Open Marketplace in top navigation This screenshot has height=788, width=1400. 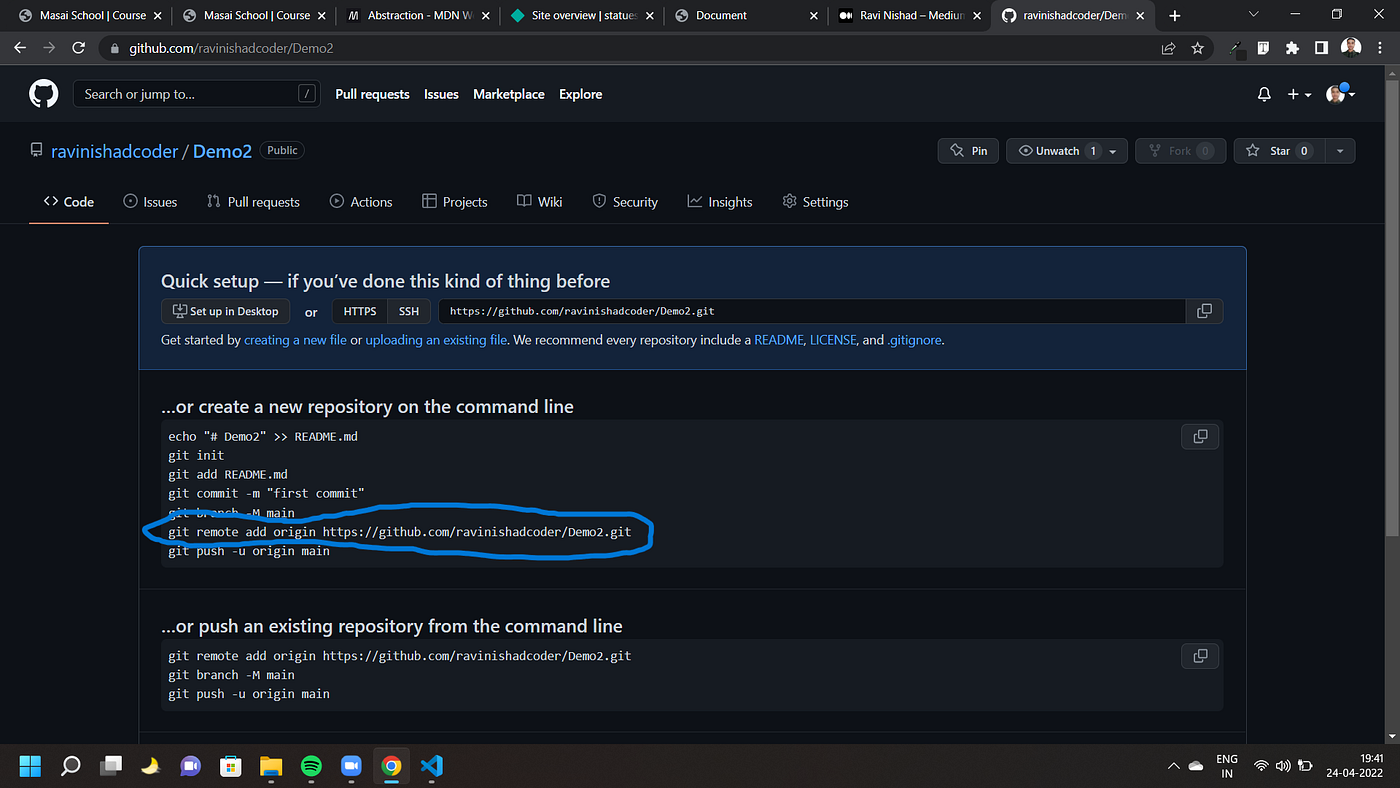tap(509, 94)
